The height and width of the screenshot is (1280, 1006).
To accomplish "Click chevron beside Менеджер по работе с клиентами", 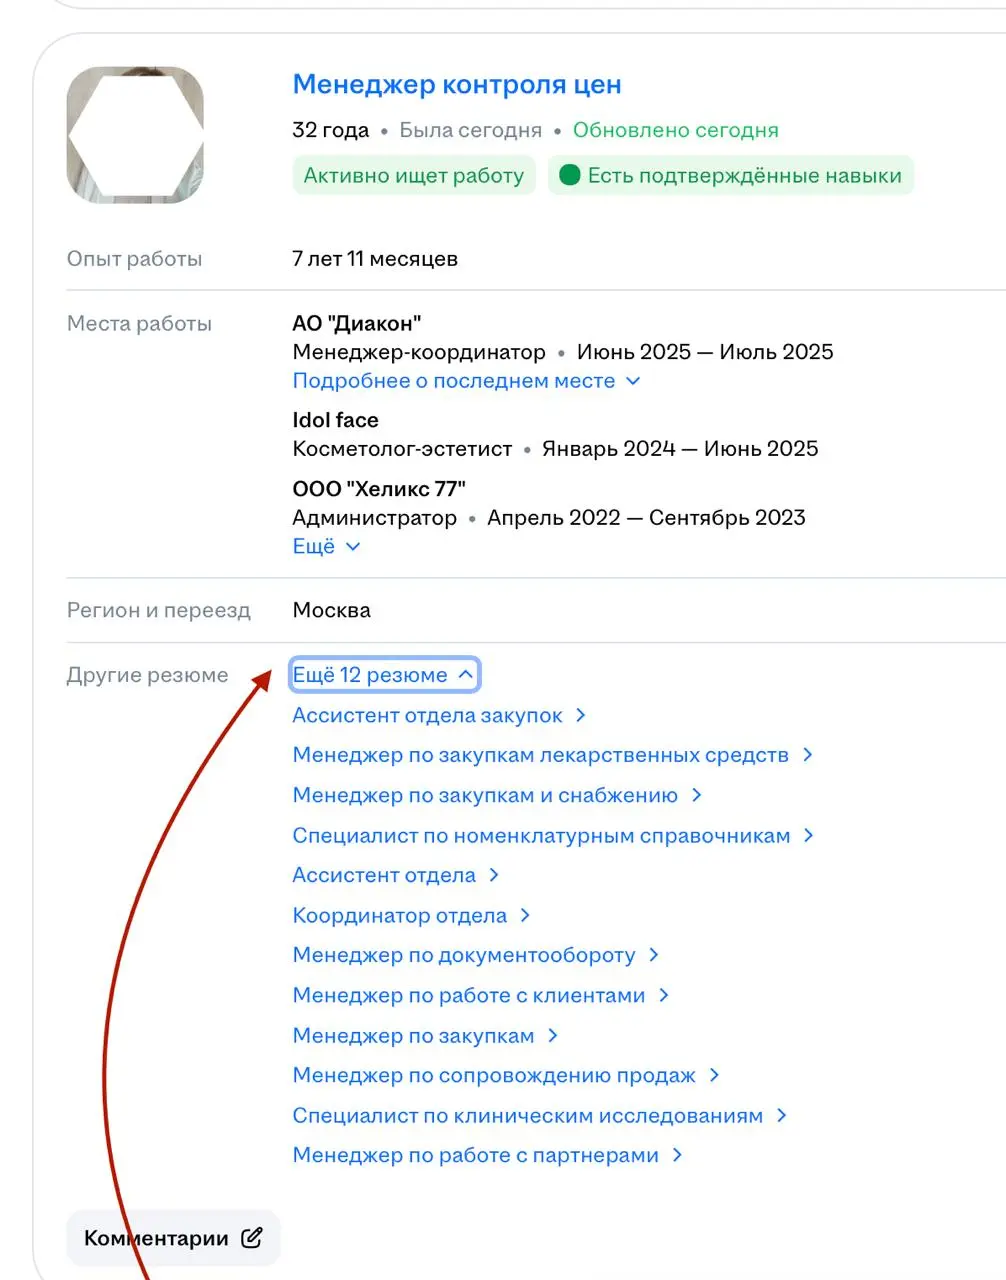I will click(664, 995).
